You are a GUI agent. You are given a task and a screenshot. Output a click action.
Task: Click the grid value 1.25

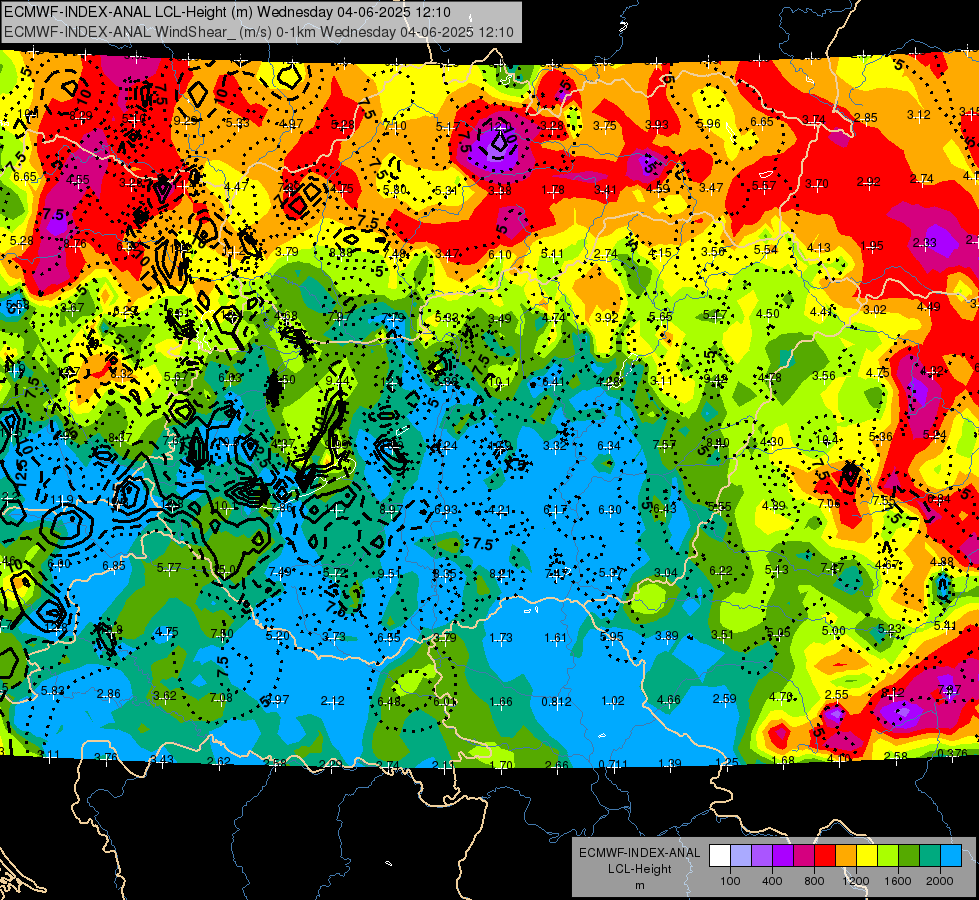click(x=727, y=762)
